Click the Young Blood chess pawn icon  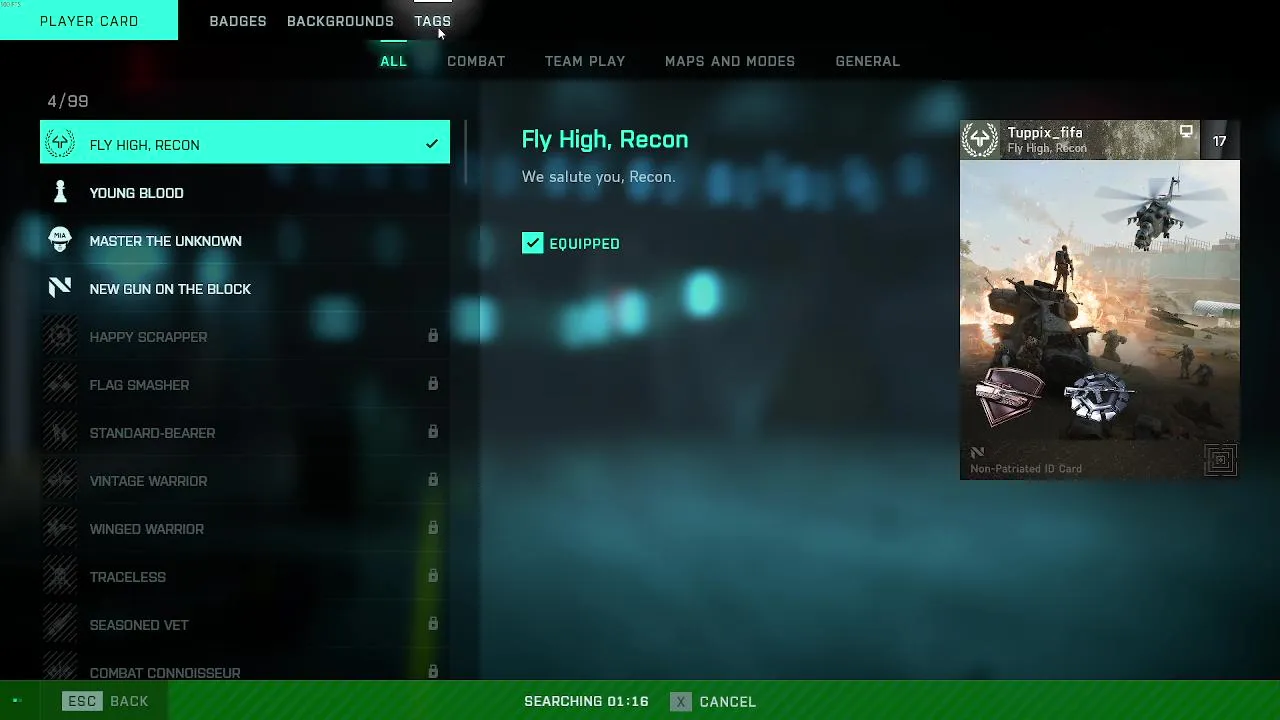[x=60, y=192]
